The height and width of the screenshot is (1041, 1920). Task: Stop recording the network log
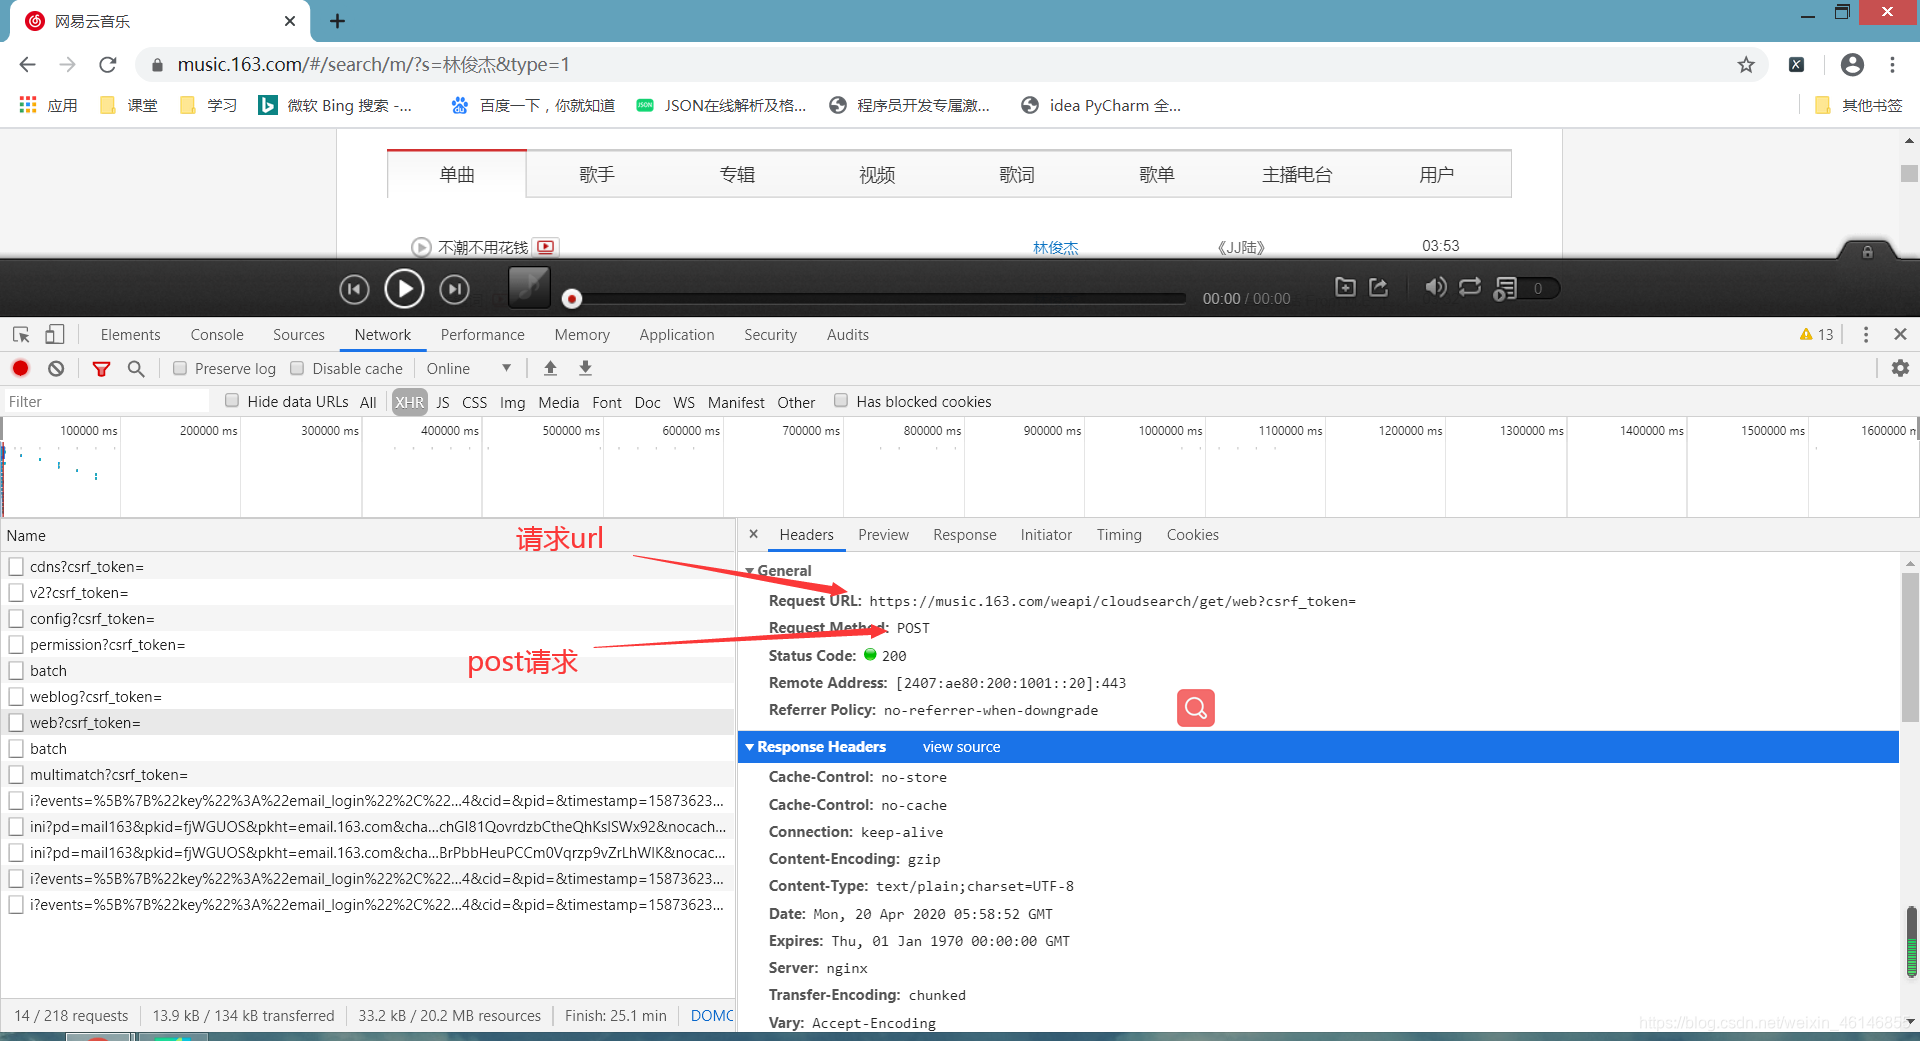pos(20,368)
